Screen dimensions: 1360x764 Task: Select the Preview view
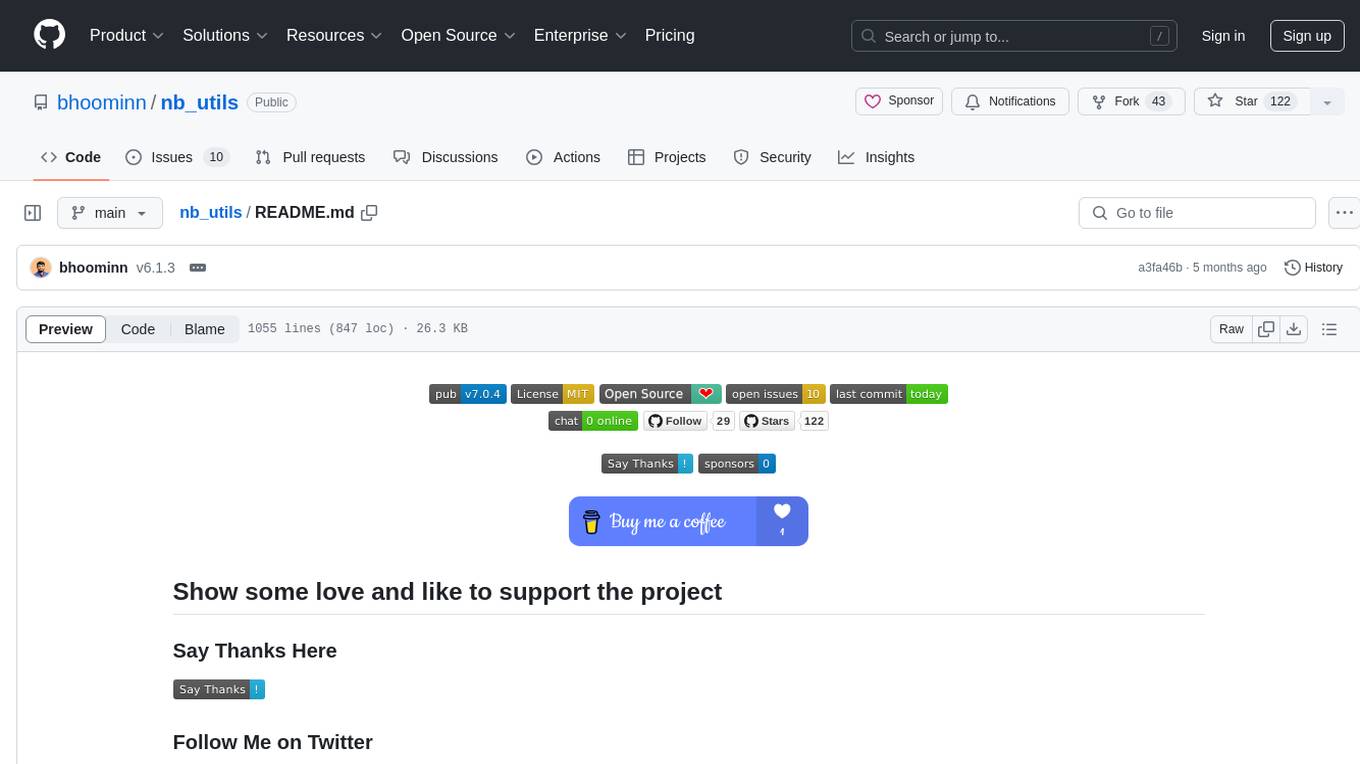(66, 329)
